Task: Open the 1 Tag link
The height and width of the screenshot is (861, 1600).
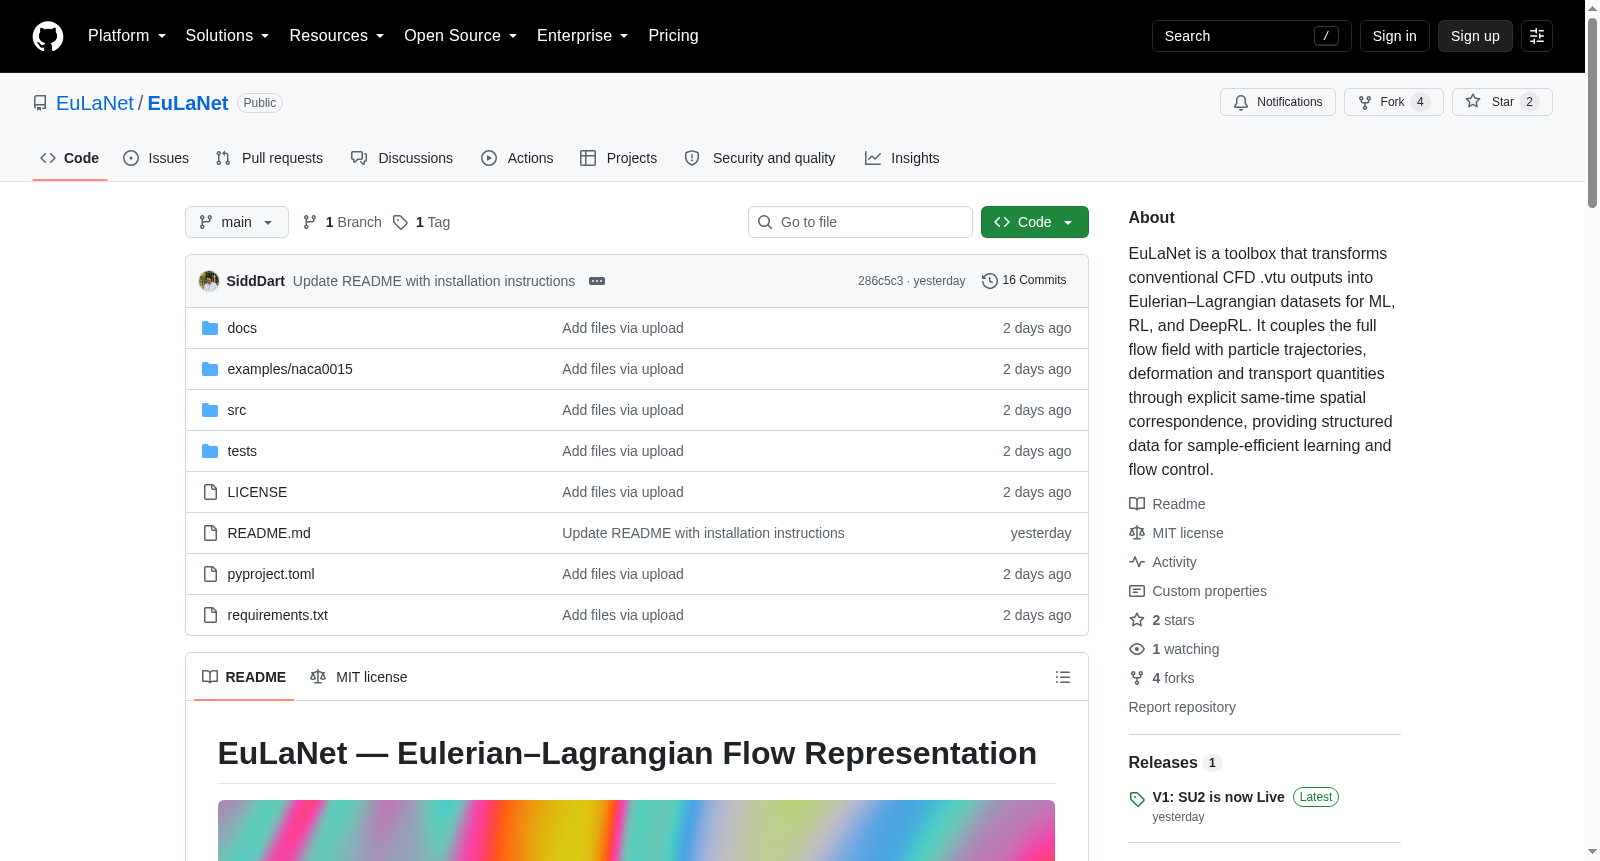Action: click(x=421, y=222)
